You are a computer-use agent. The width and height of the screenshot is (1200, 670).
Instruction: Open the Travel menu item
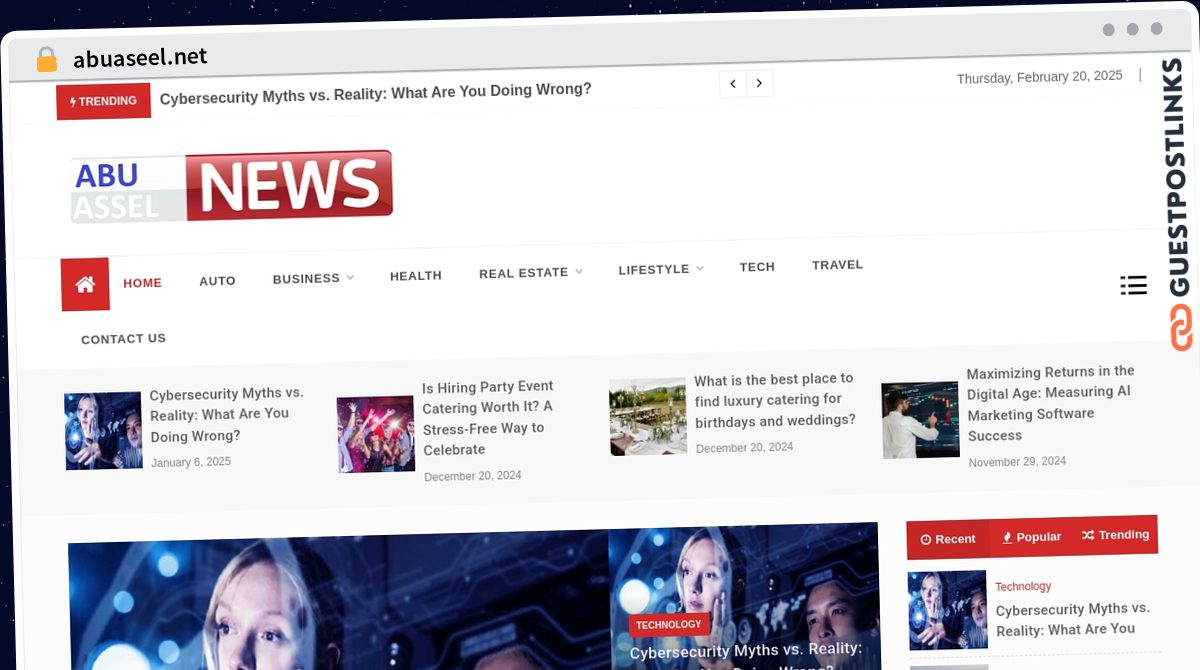(x=837, y=265)
